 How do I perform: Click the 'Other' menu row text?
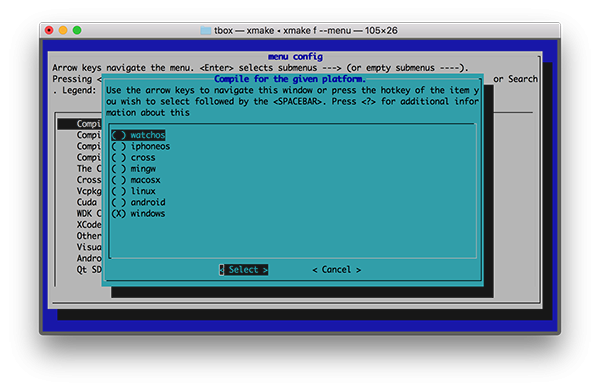(x=89, y=236)
